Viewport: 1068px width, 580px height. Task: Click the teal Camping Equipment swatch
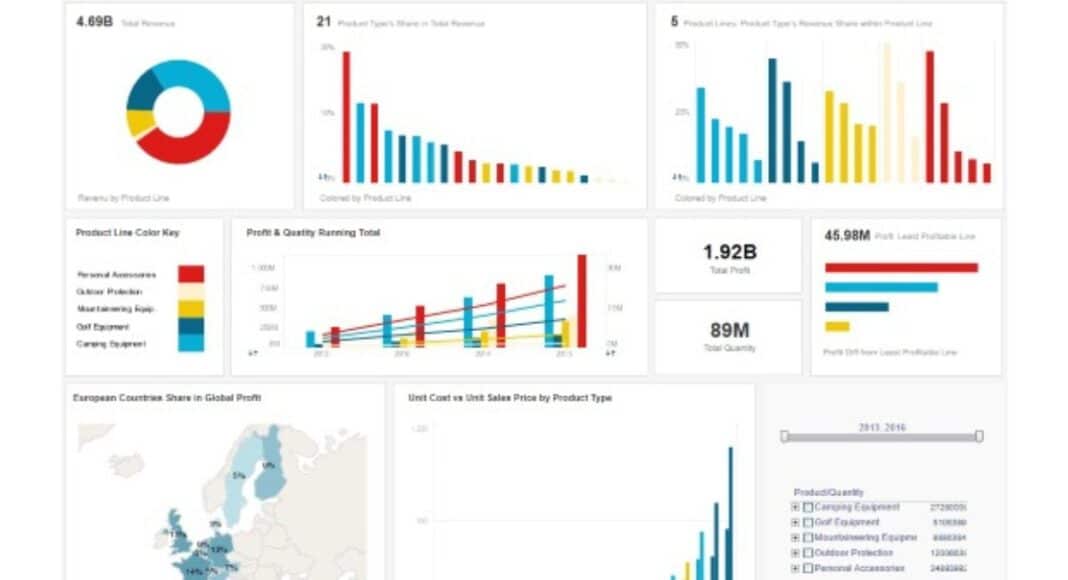click(x=190, y=342)
